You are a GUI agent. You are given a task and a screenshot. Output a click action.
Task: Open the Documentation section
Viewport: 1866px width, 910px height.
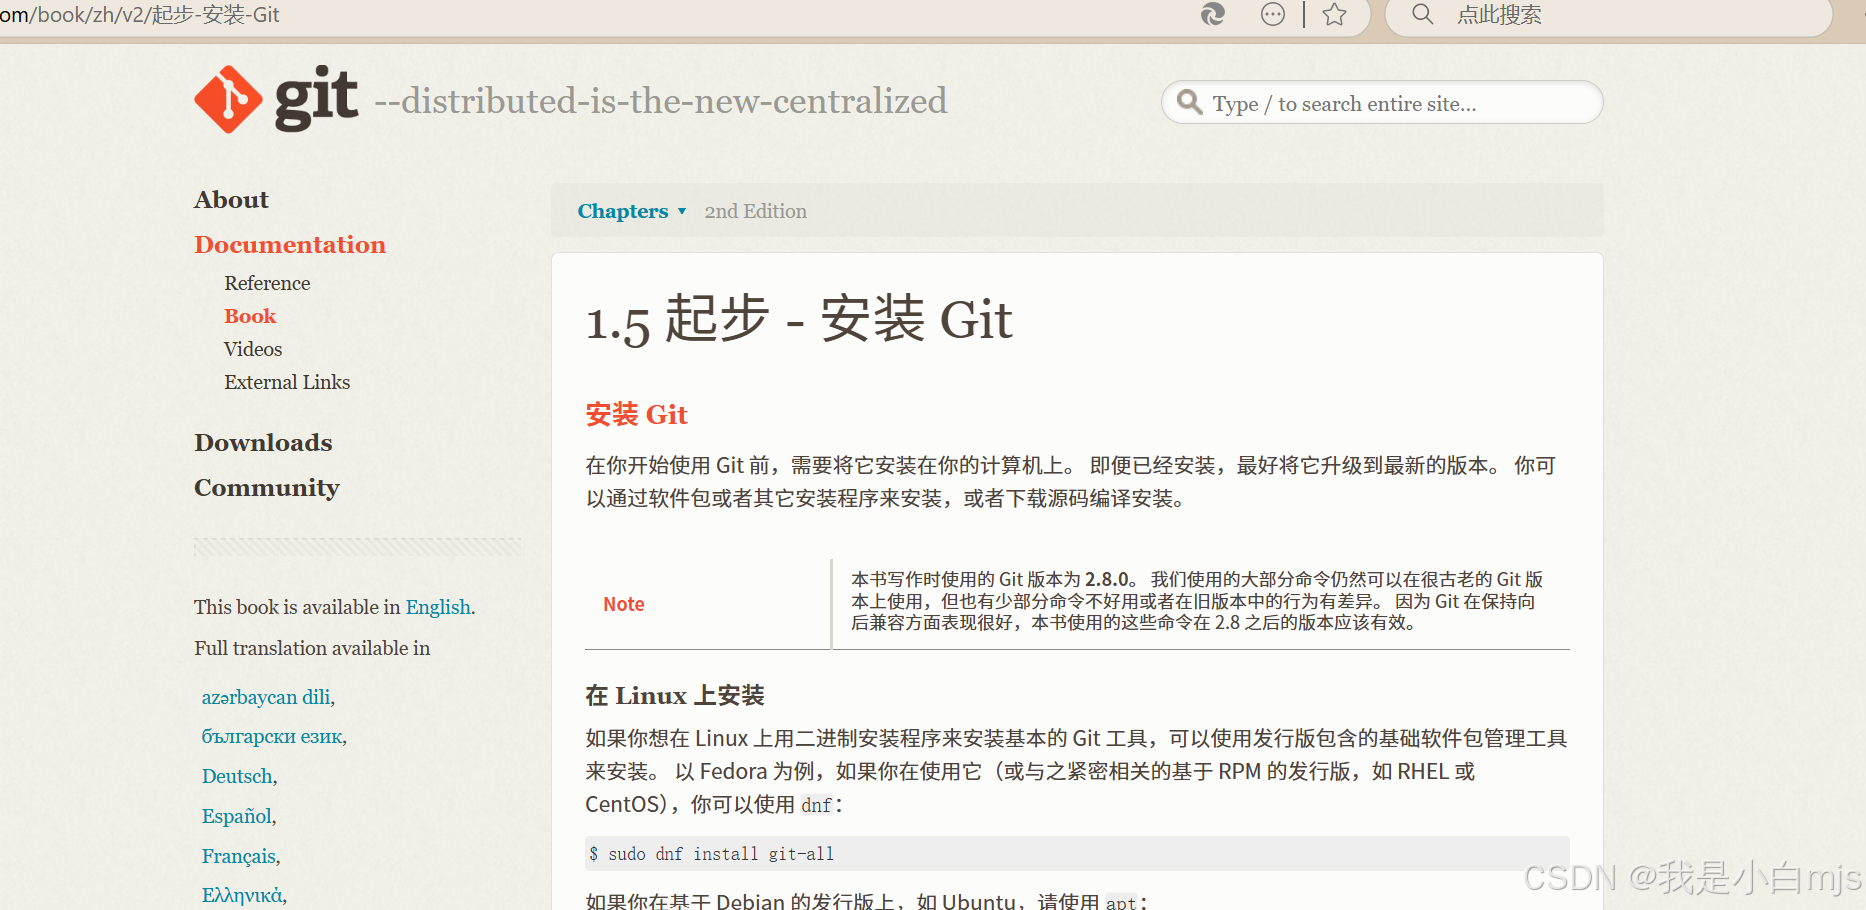pos(290,245)
